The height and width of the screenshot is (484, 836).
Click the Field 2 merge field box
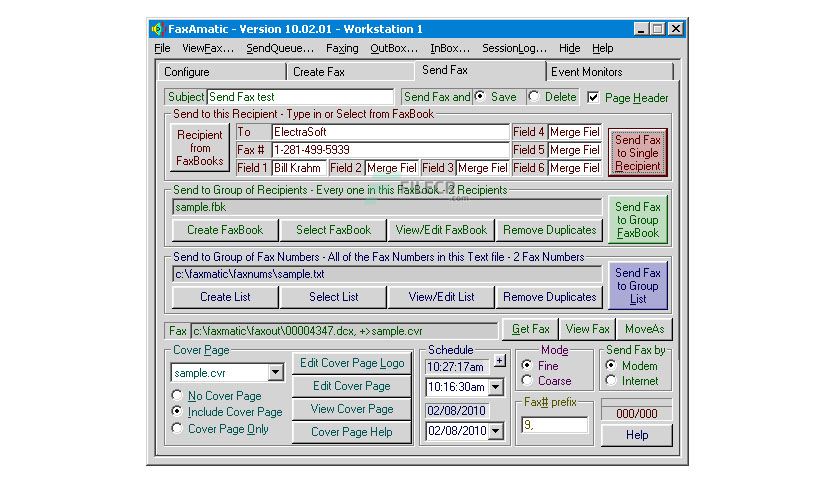[392, 168]
